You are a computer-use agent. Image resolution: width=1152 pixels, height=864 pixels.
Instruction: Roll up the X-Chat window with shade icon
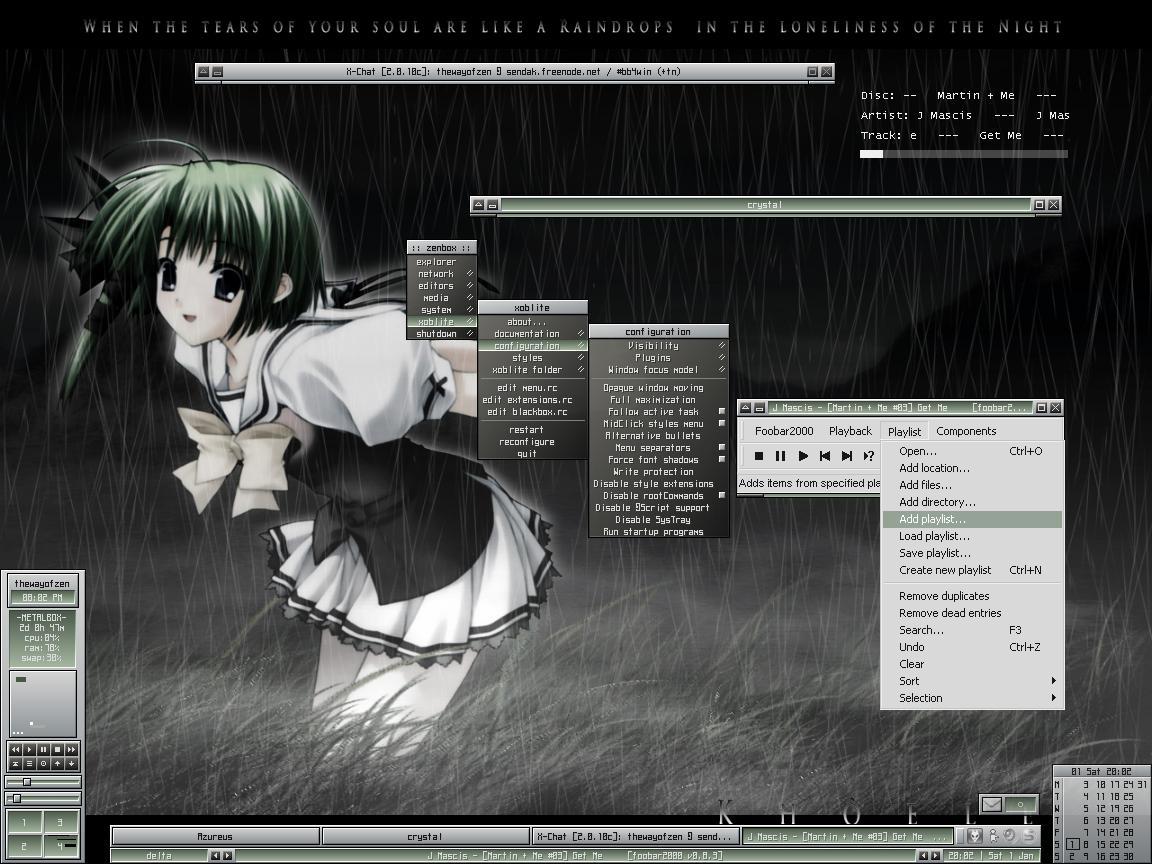(x=204, y=71)
